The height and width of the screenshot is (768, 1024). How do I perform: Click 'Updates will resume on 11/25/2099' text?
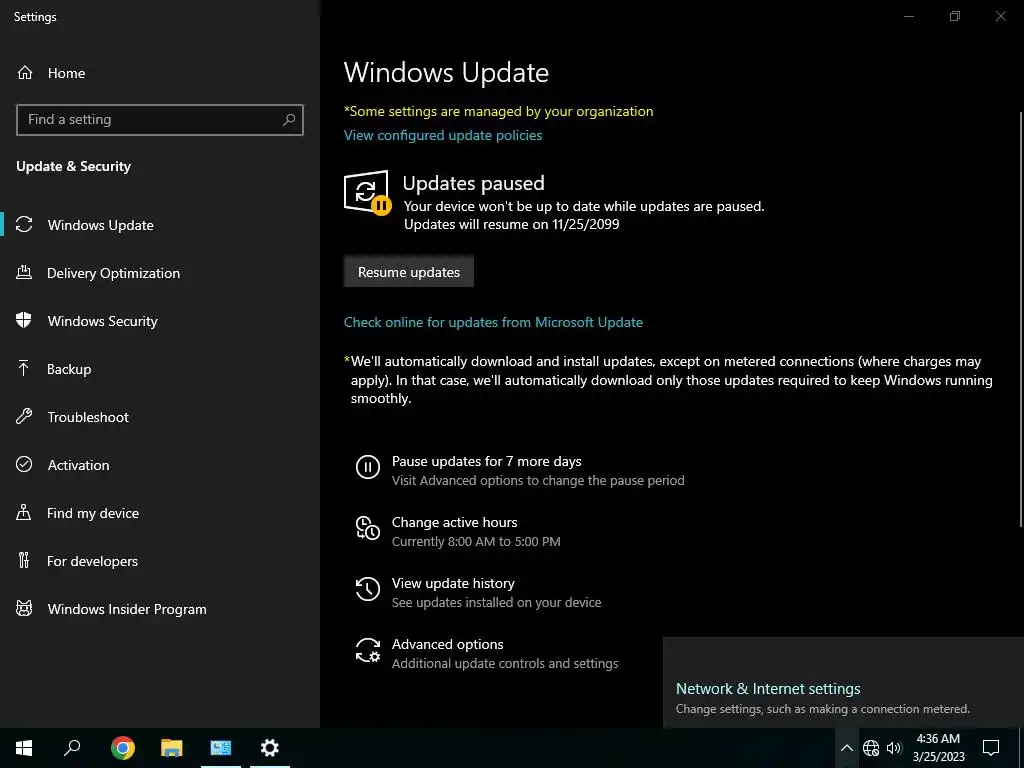(511, 224)
